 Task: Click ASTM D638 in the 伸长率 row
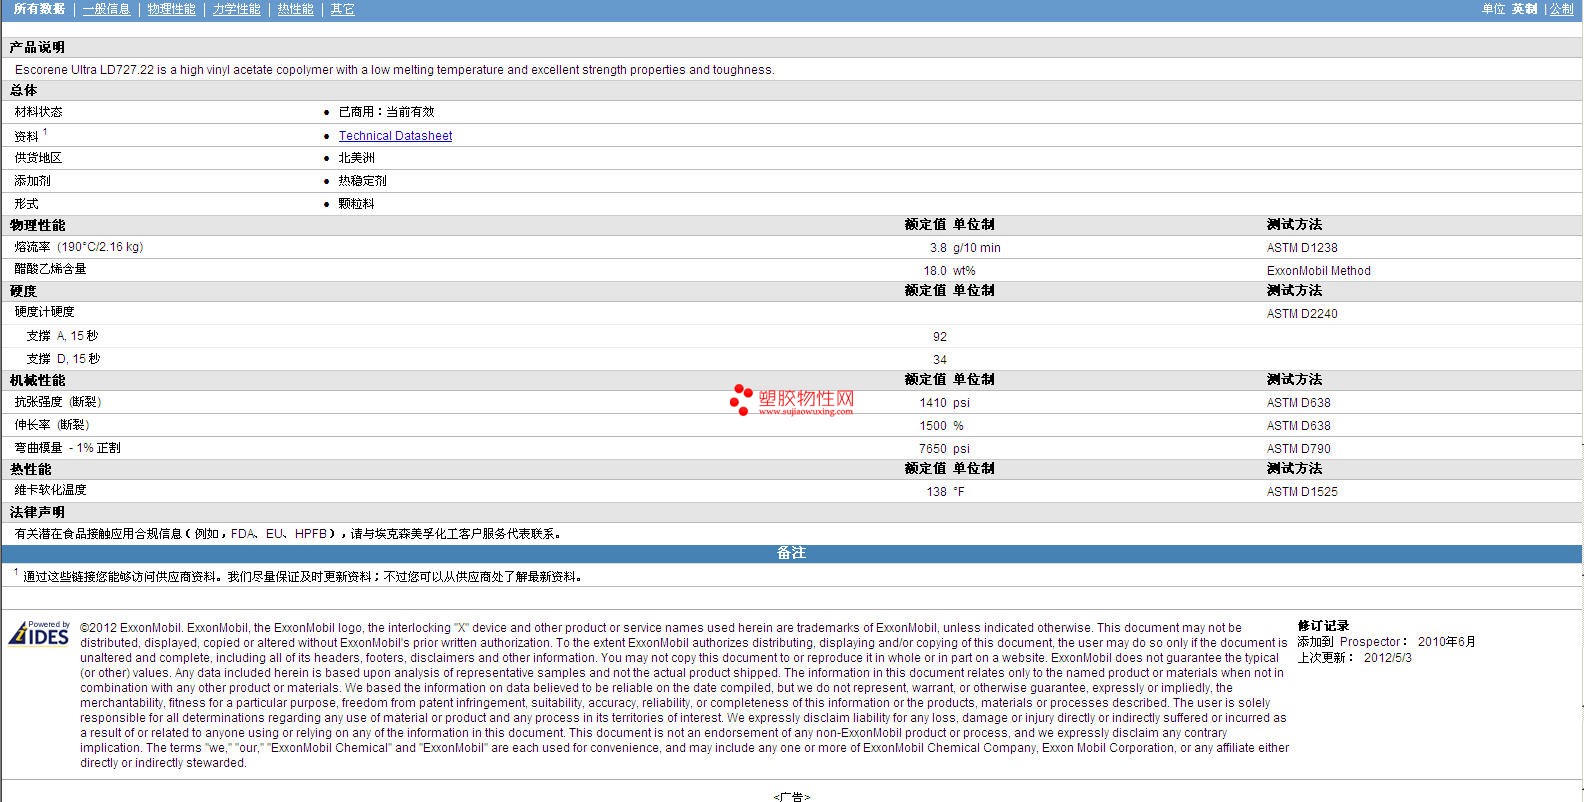click(x=1298, y=426)
